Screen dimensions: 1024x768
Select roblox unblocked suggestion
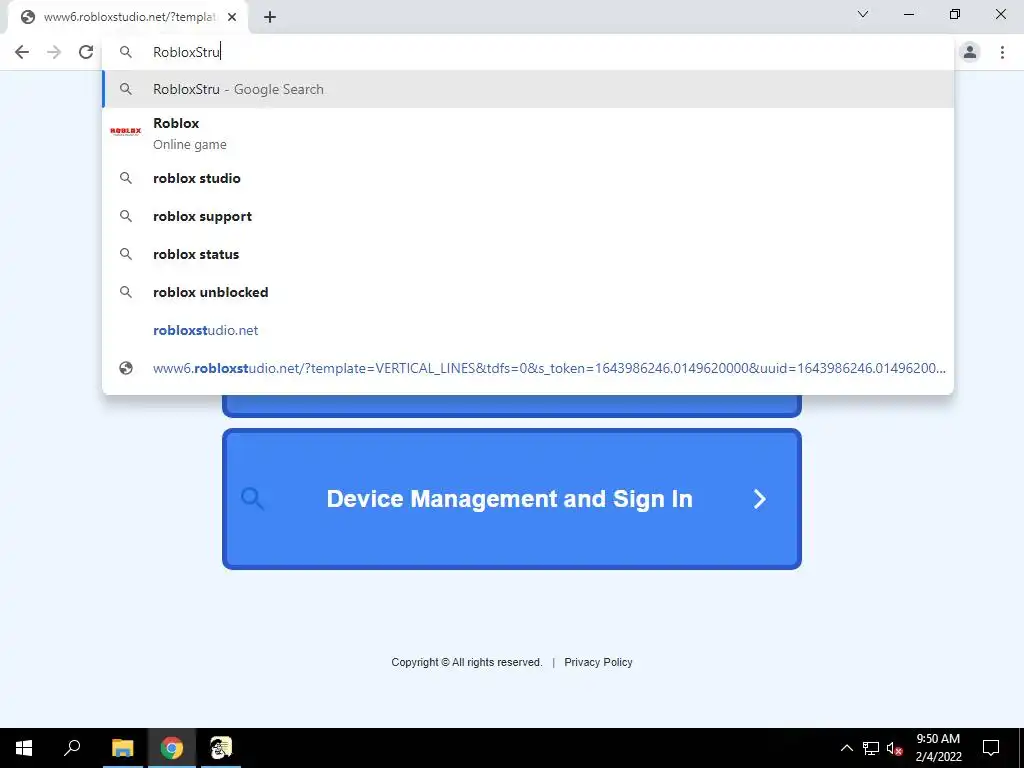pos(528,292)
